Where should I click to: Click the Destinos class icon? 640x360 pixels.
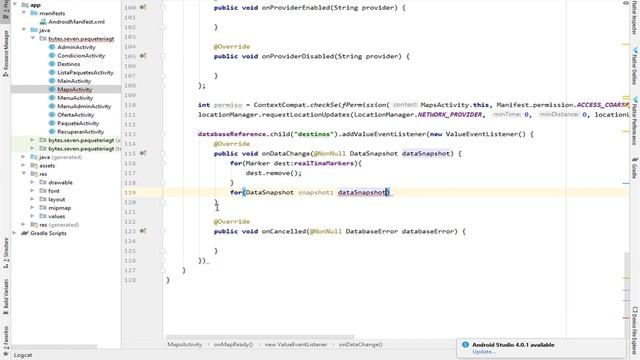[52, 64]
